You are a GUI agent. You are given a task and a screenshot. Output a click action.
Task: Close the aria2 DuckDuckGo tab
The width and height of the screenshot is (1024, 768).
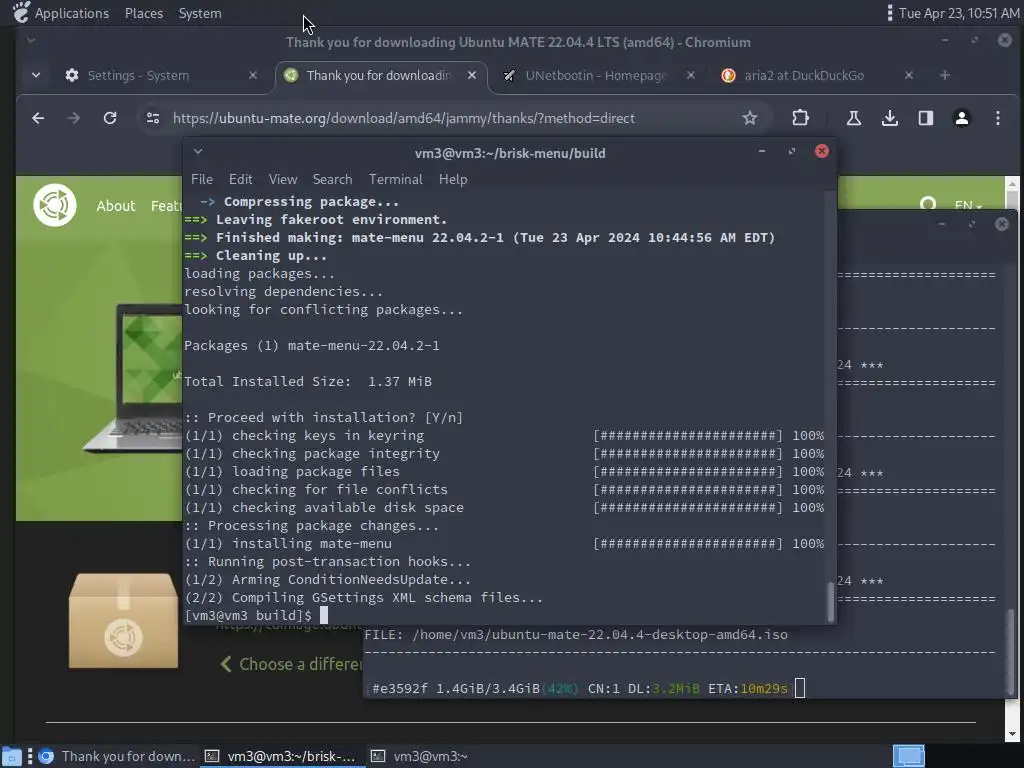[x=908, y=76]
